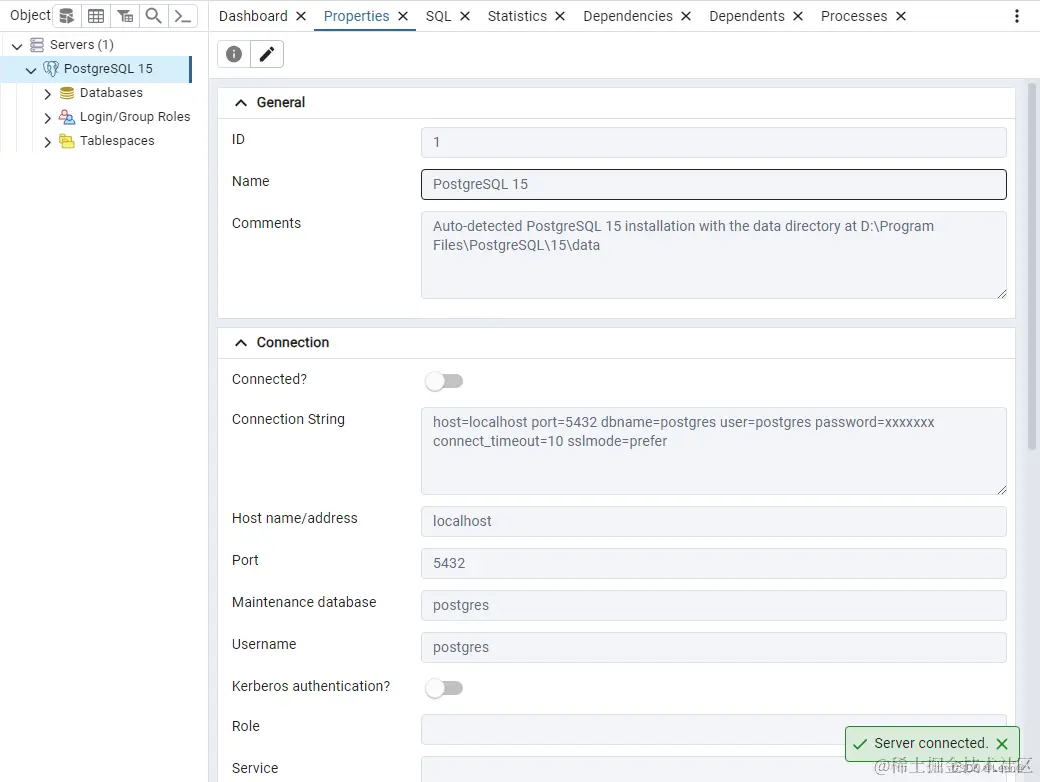Click the Servers group icon

37,44
